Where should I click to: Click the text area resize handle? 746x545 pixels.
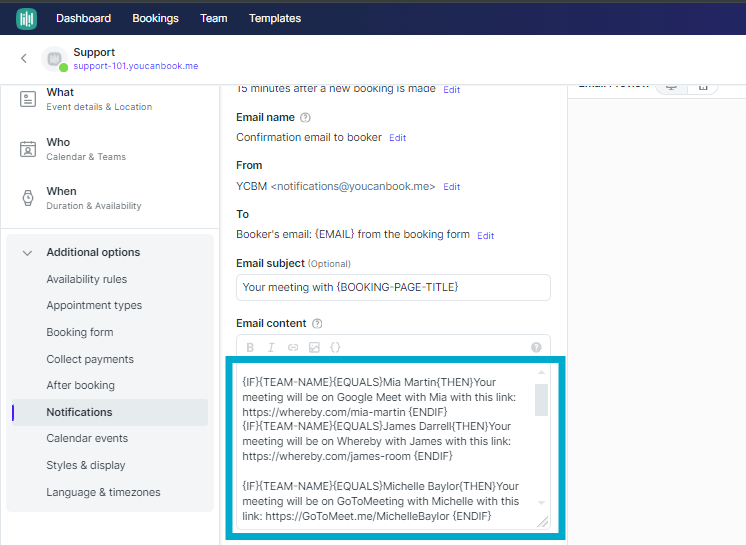(542, 522)
